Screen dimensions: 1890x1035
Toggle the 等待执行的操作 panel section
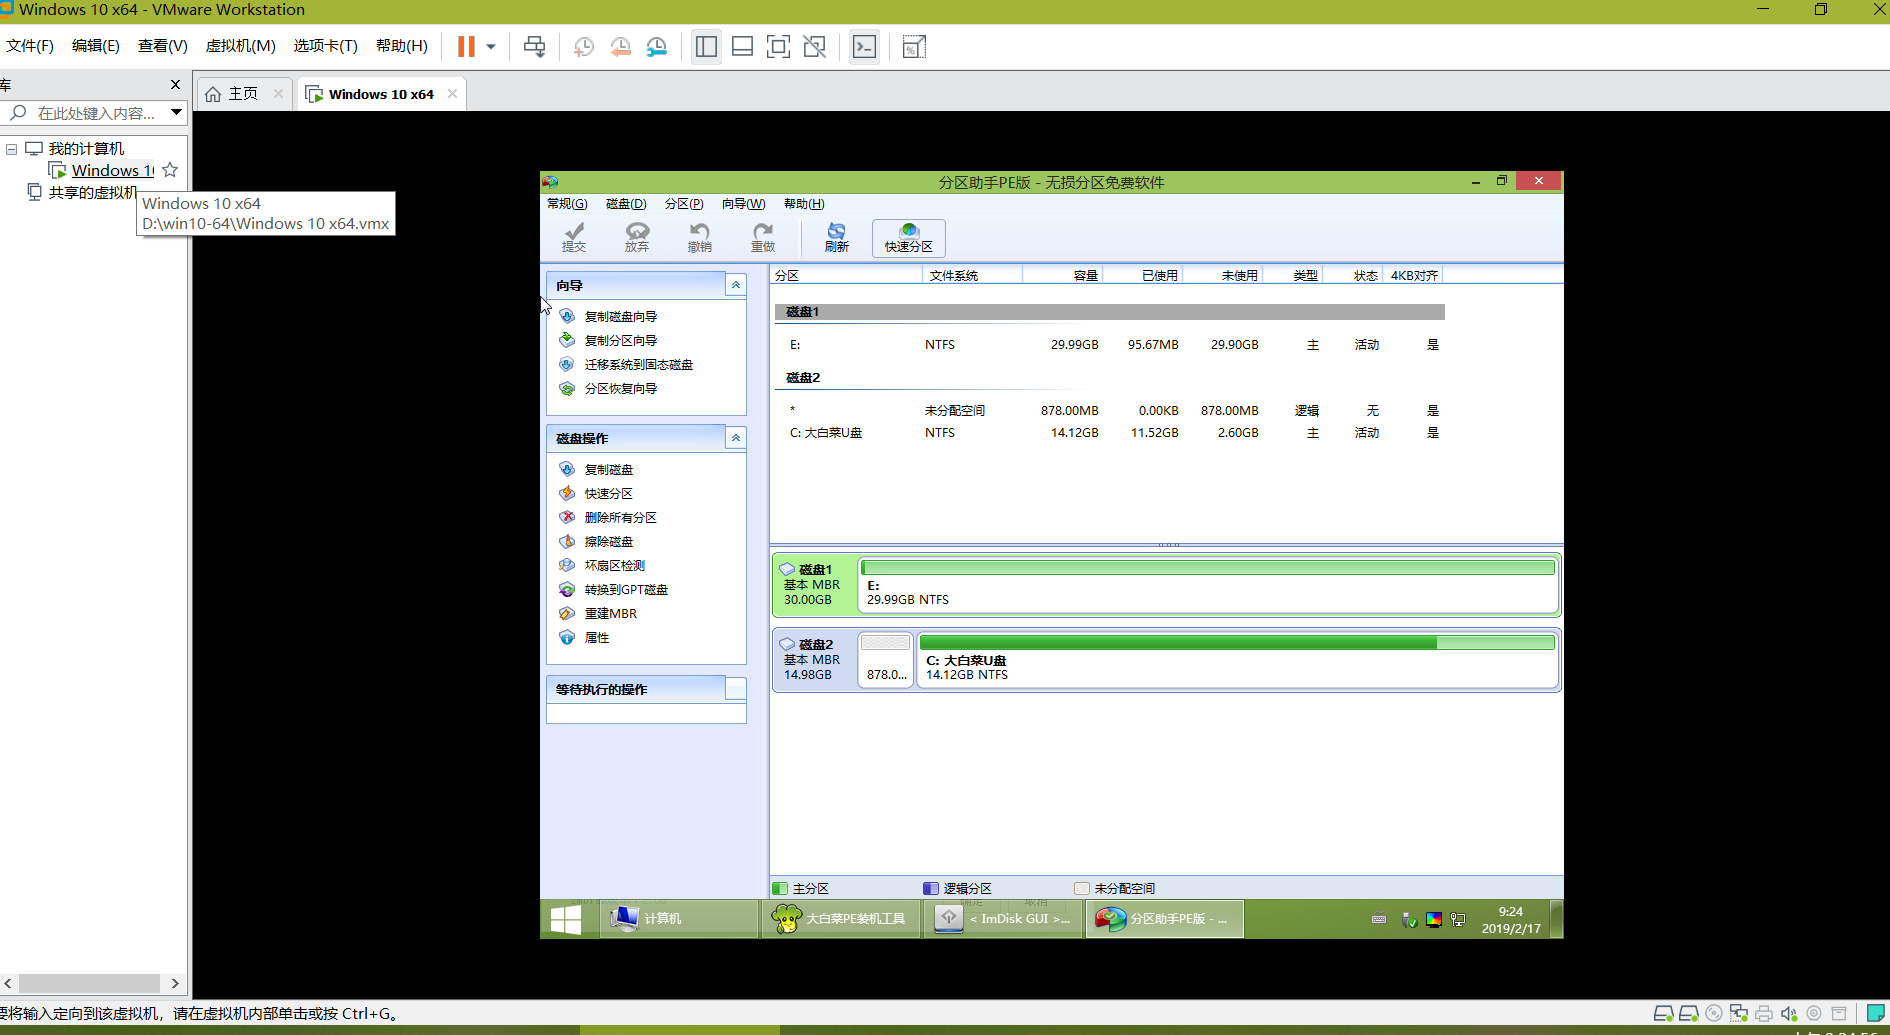tap(736, 689)
